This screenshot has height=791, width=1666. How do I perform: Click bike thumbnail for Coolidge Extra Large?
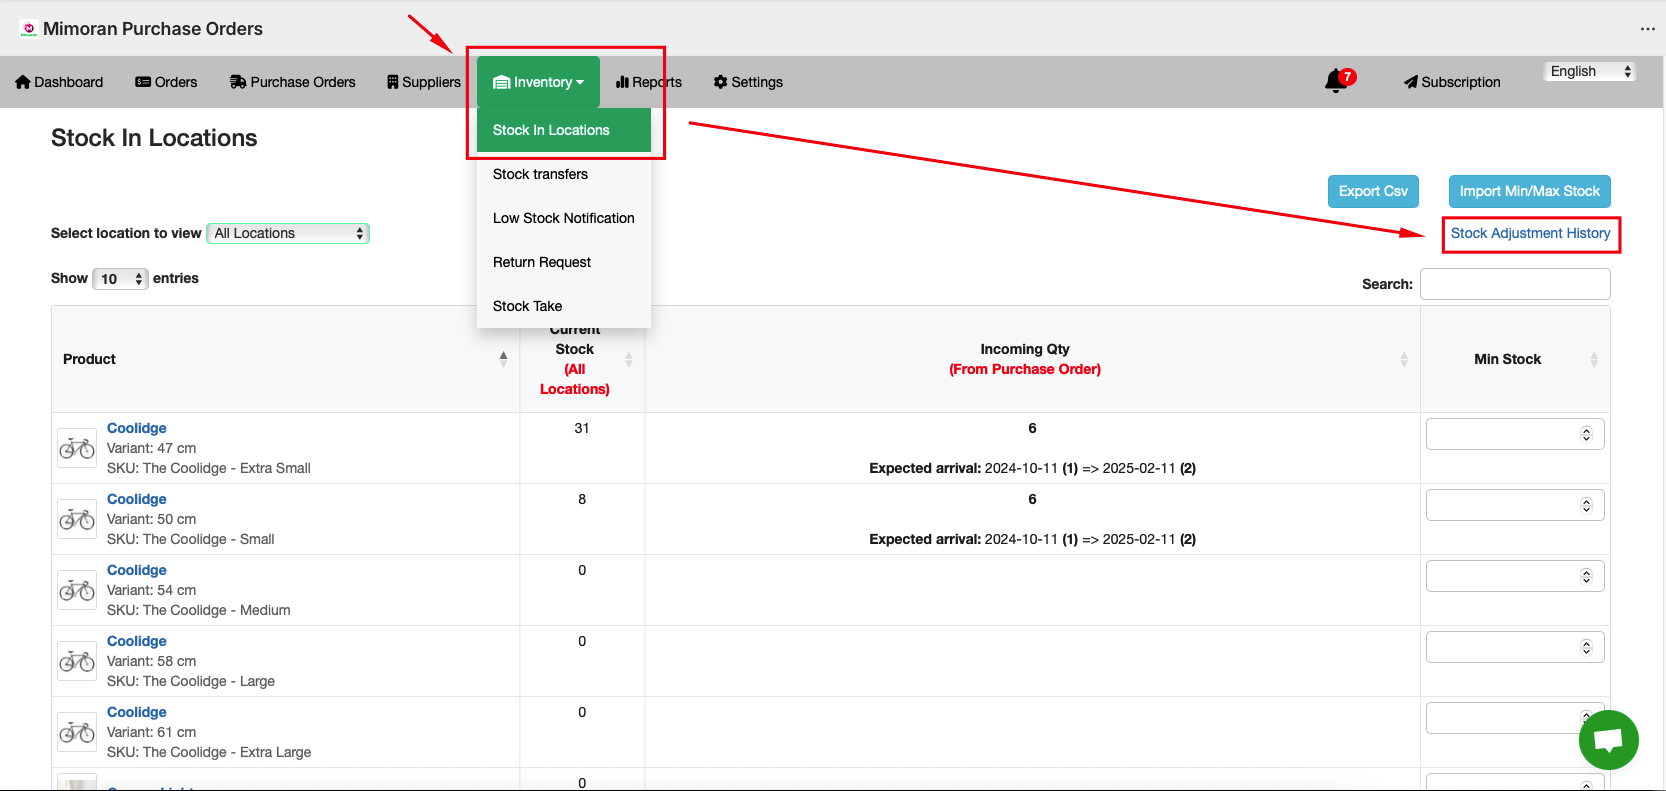pos(77,732)
